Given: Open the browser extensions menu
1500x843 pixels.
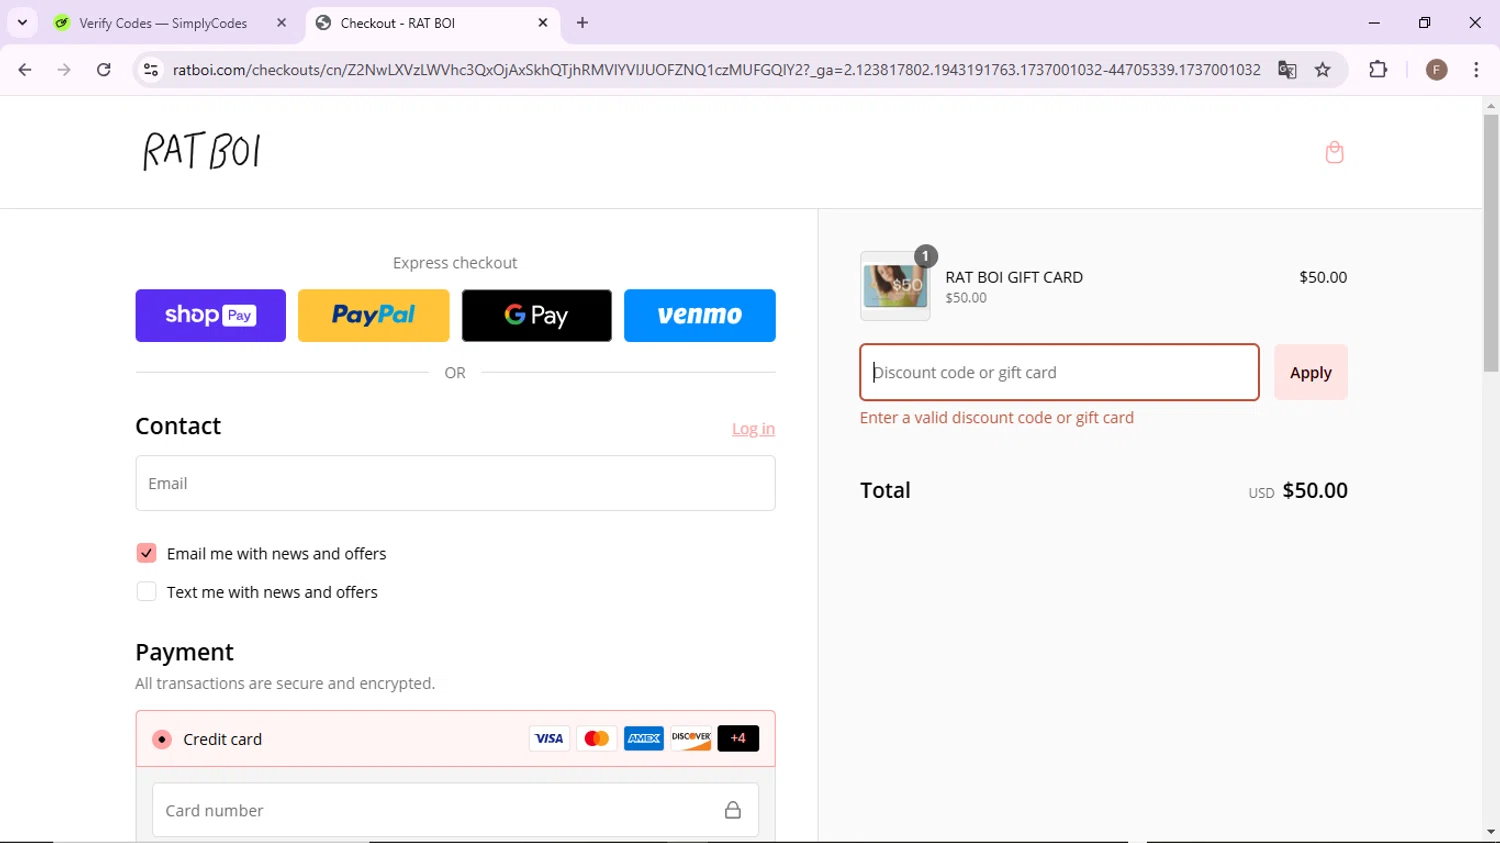Looking at the screenshot, I should 1378,70.
